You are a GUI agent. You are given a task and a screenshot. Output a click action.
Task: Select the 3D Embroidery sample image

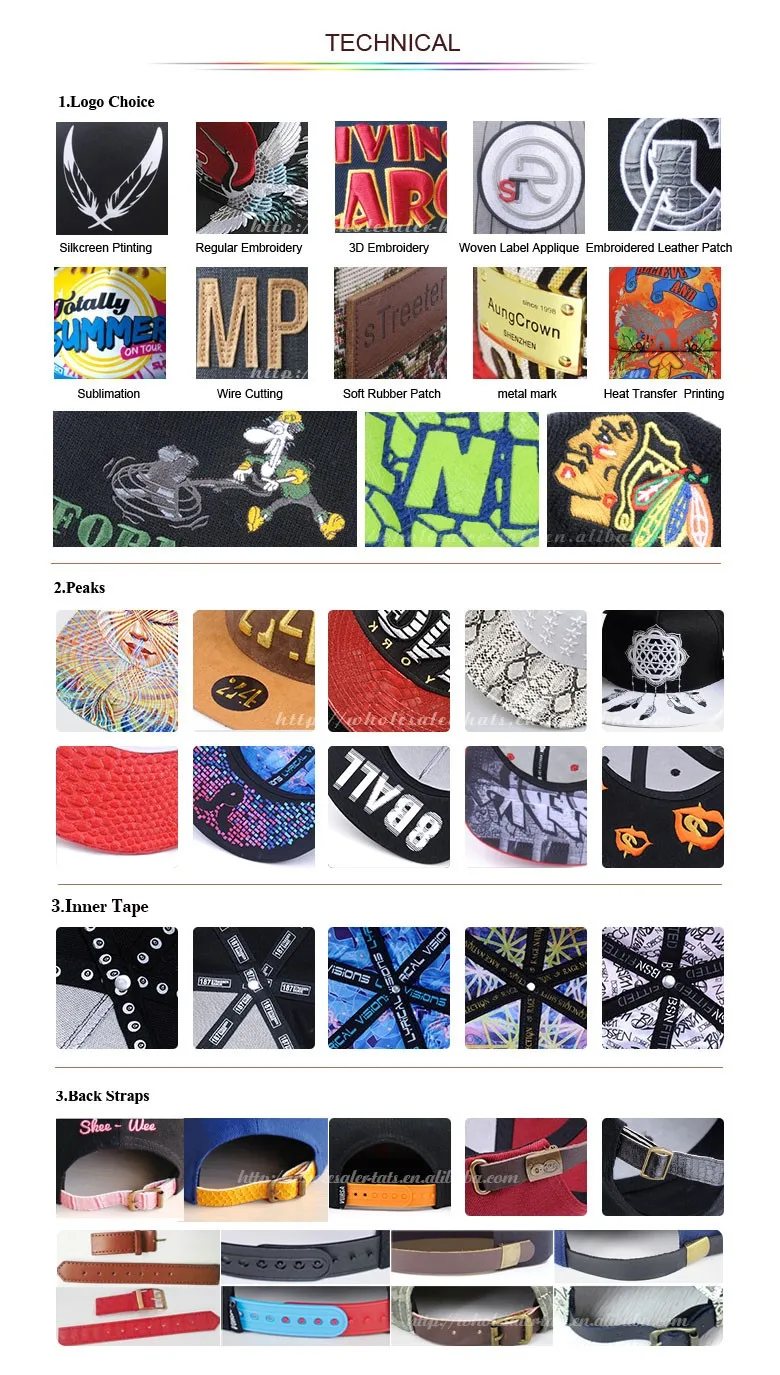click(x=391, y=178)
